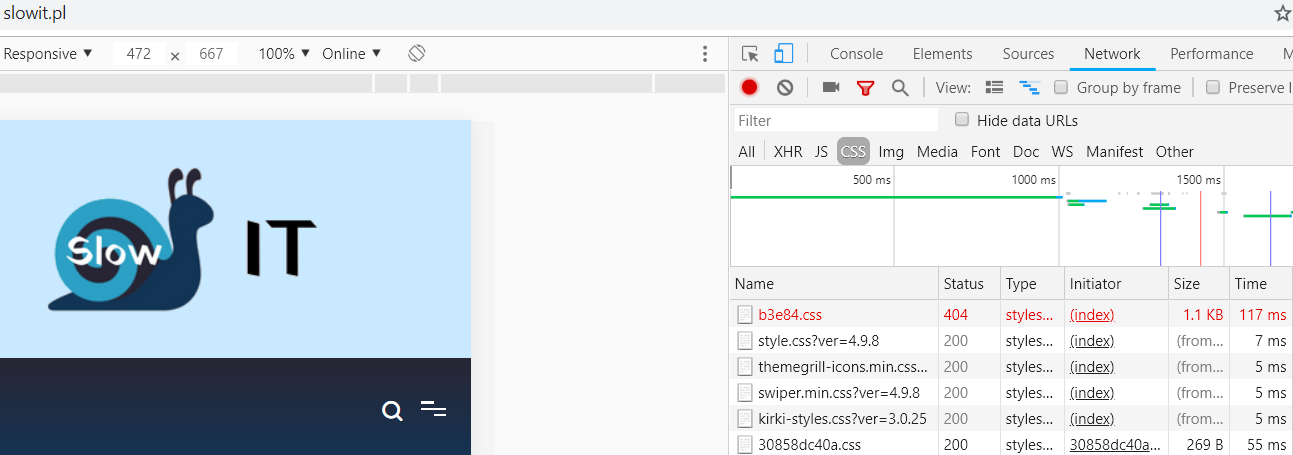Viewport: 1293px width, 455px height.
Task: Show All request types
Action: (x=747, y=152)
